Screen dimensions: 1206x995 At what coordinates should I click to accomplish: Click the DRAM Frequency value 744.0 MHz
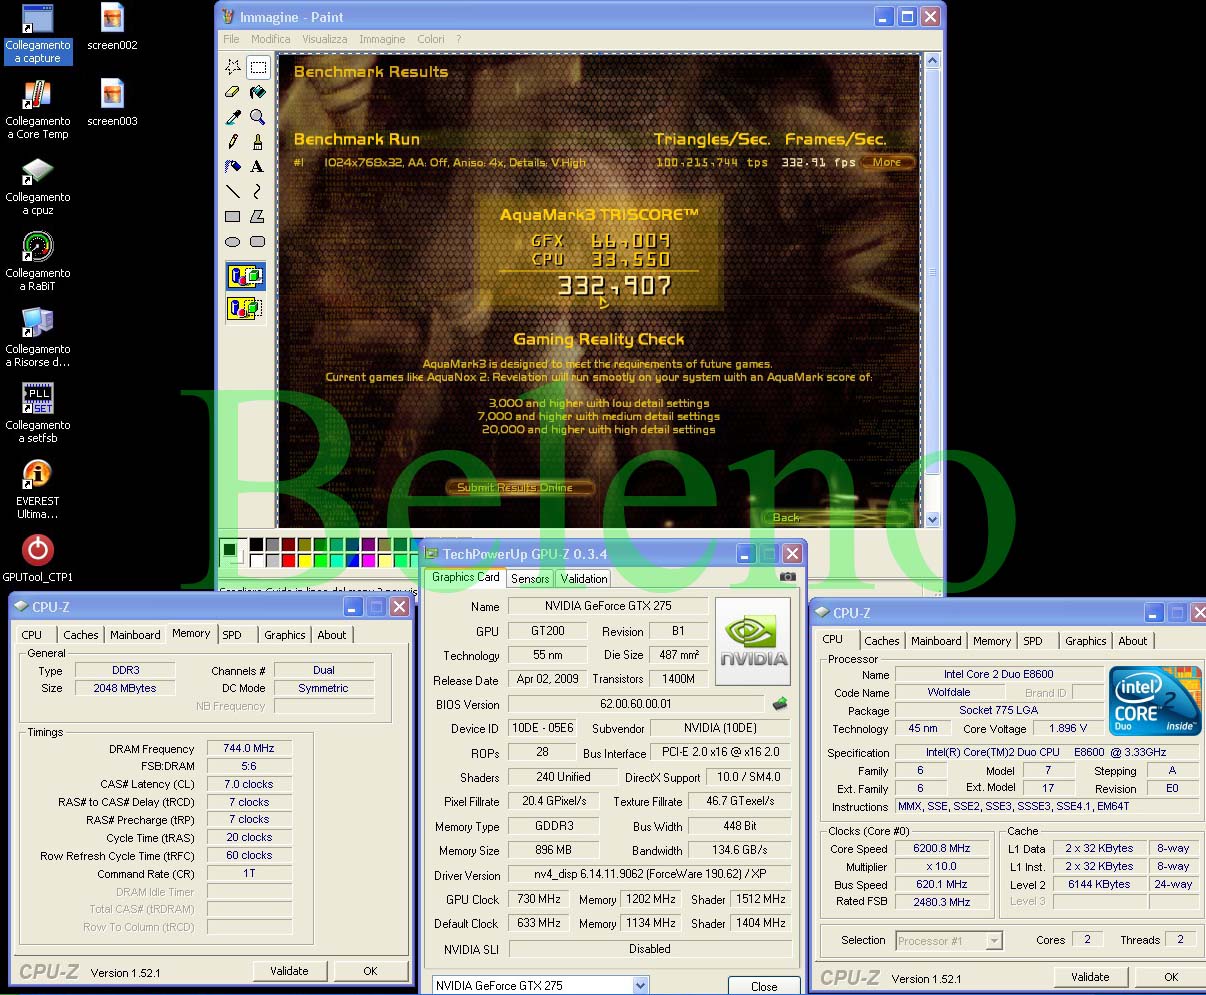point(249,748)
